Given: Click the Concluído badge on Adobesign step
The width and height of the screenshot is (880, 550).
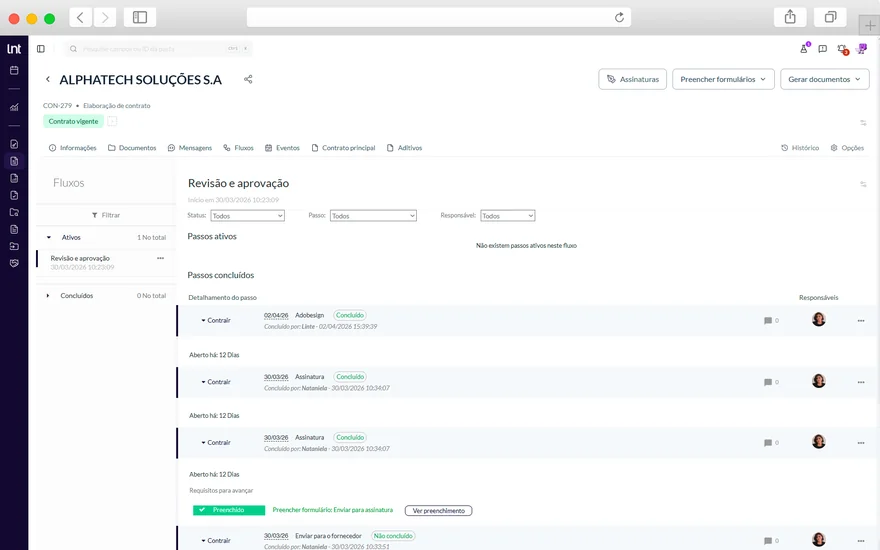Looking at the screenshot, I should click(350, 315).
